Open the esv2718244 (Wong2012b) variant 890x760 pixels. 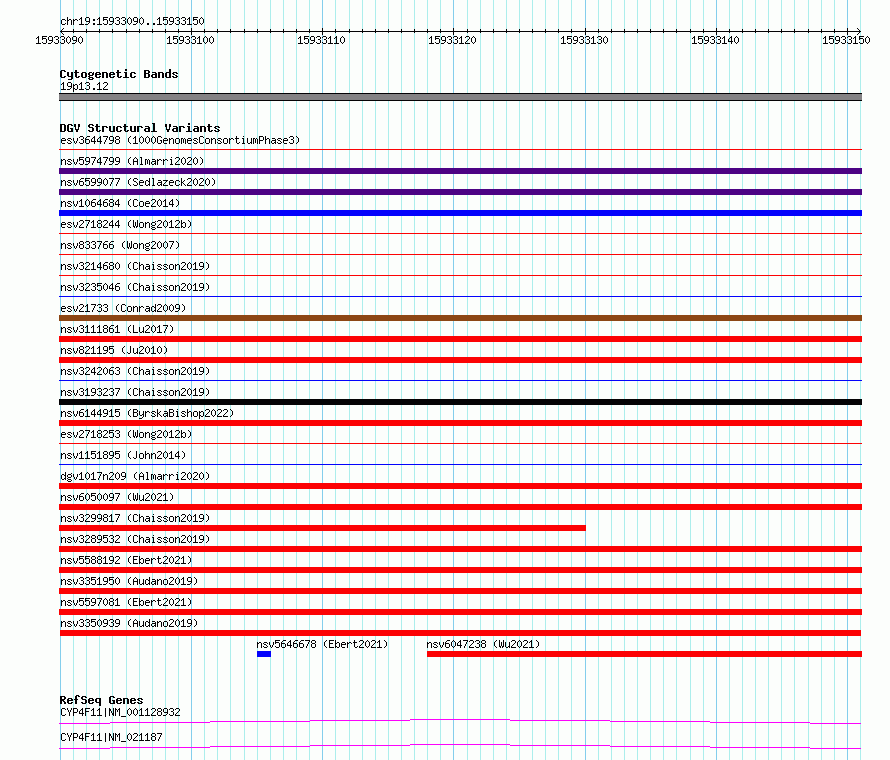click(126, 224)
